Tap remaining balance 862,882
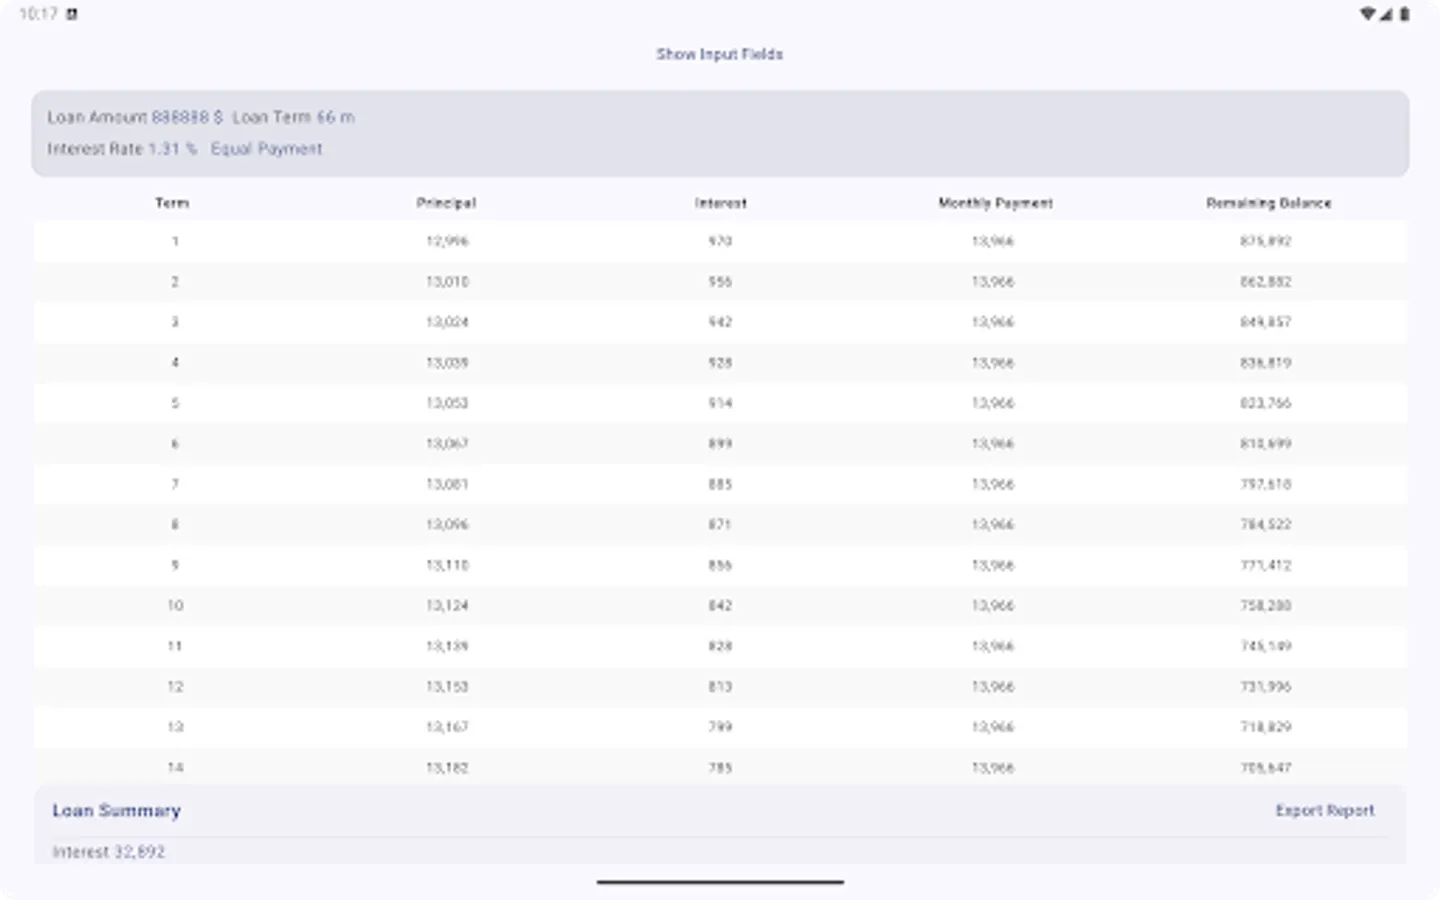The width and height of the screenshot is (1440, 900). pos(1266,282)
